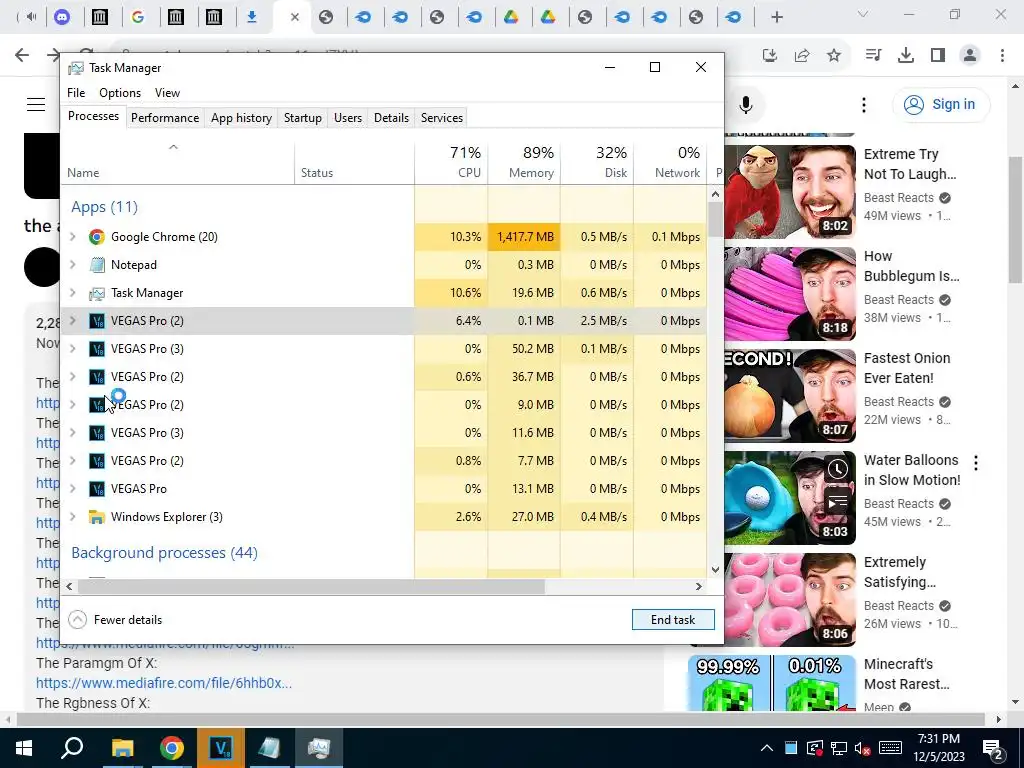Image resolution: width=1024 pixels, height=768 pixels.
Task: Open Chrome downloads icon in toolbar
Action: [906, 56]
